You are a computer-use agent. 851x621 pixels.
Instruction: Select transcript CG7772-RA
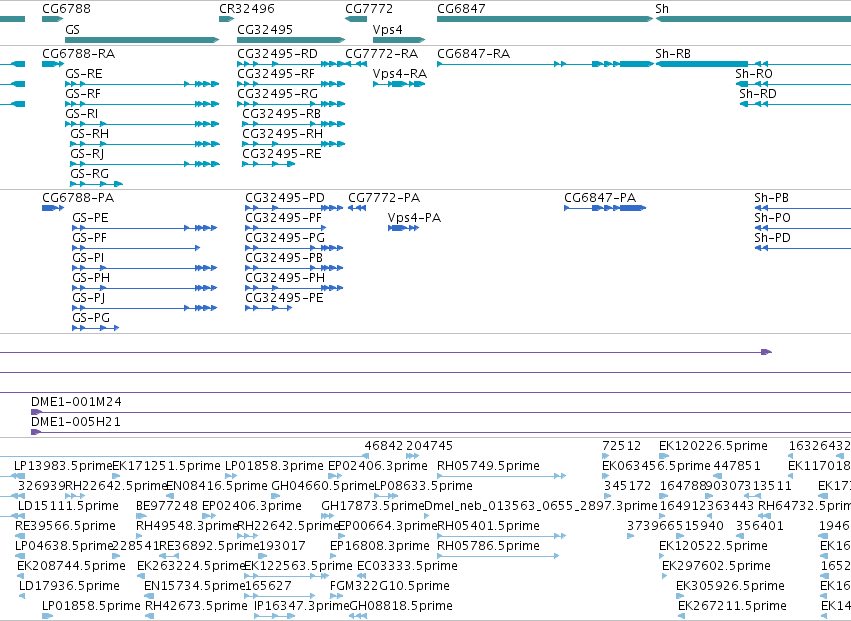[x=382, y=54]
